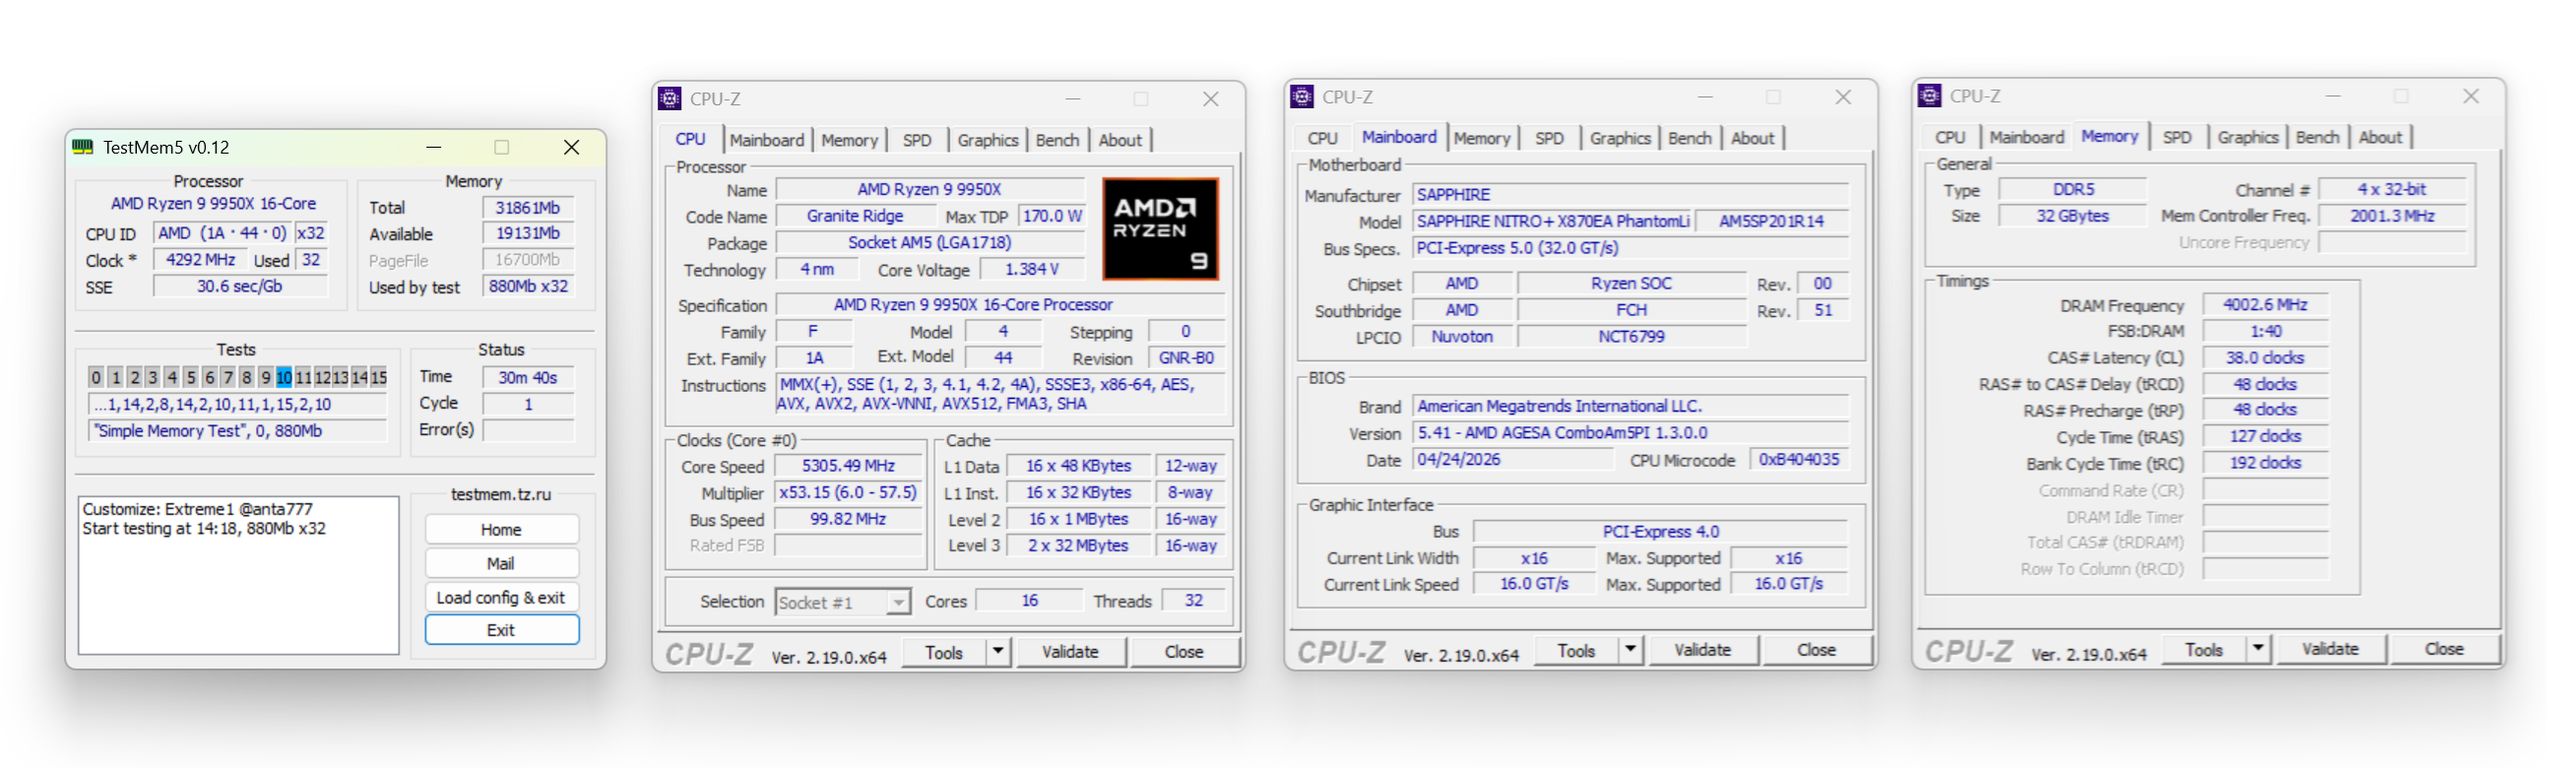Screen dimensions: 2560x768
Task: Open About tab in first CPU-Z window
Action: tap(1120, 140)
